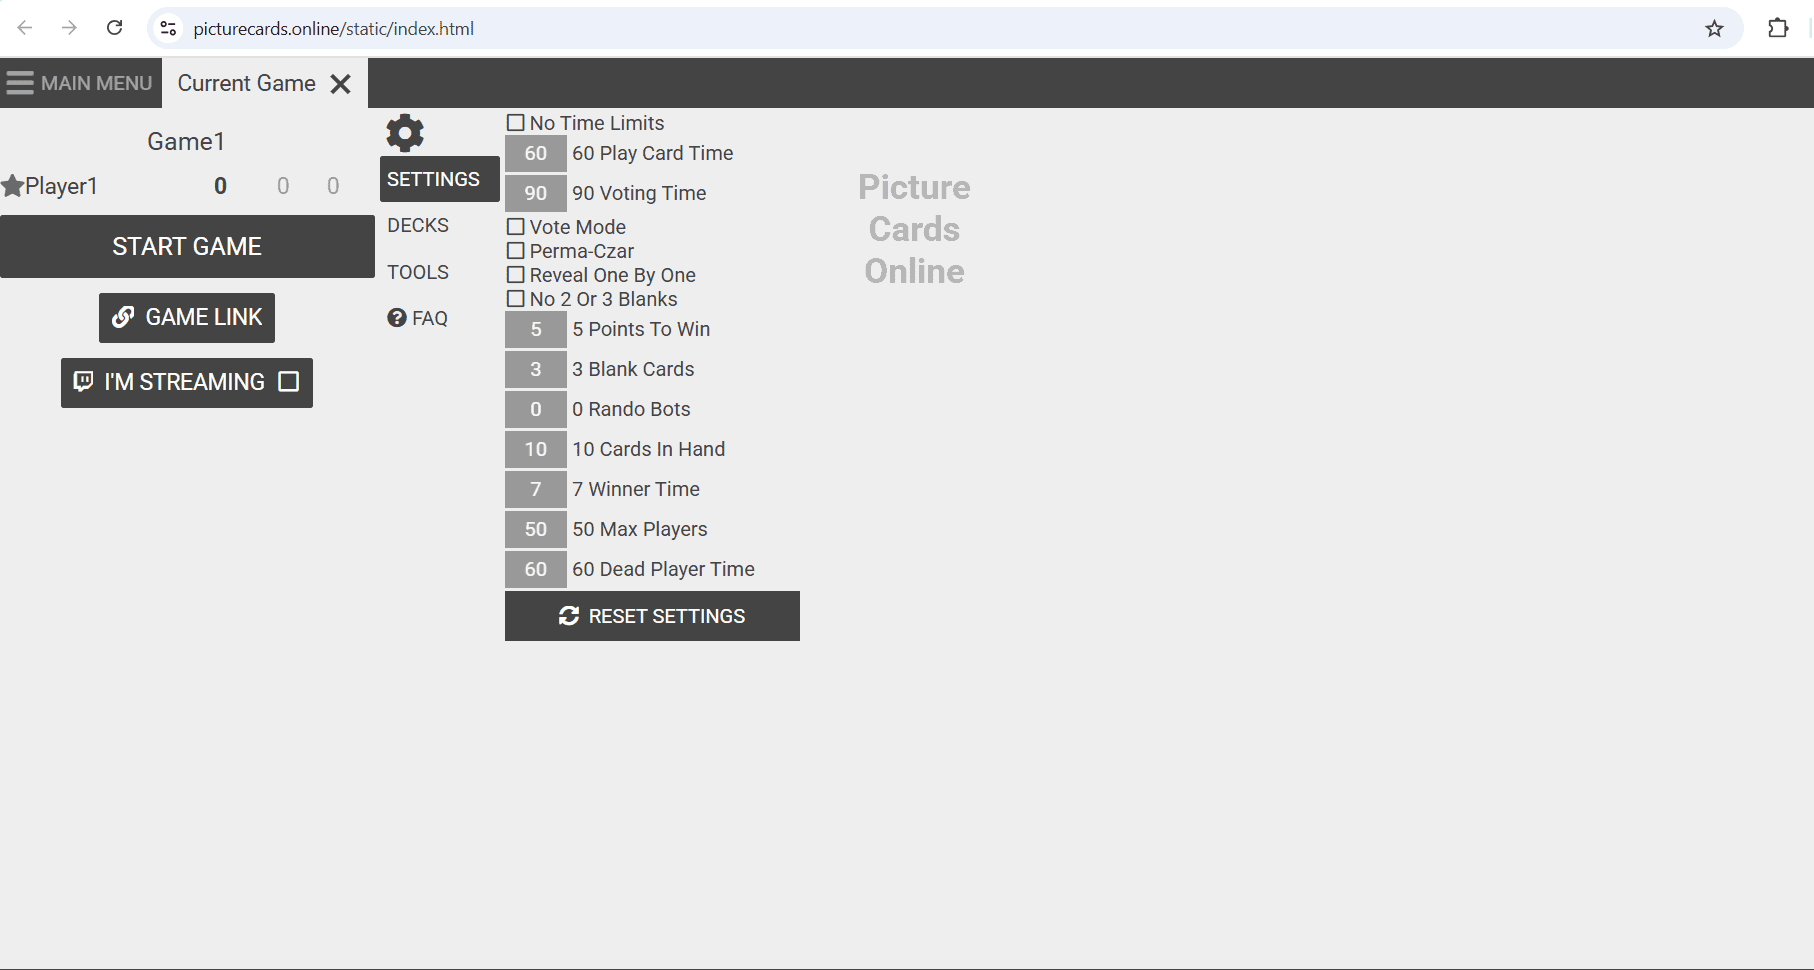Reload the page with the browser refresh icon
Screen dimensions: 1814x970
115,28
